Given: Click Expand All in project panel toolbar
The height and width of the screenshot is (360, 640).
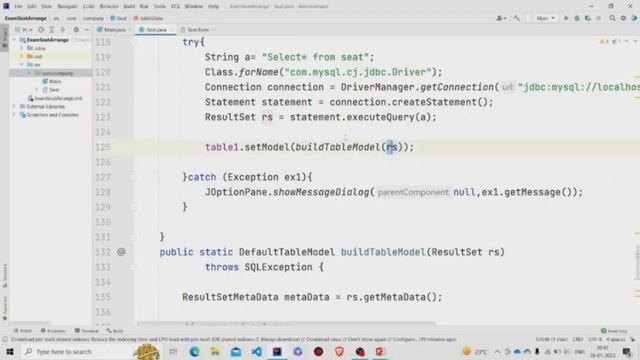Looking at the screenshot, I should 52,30.
